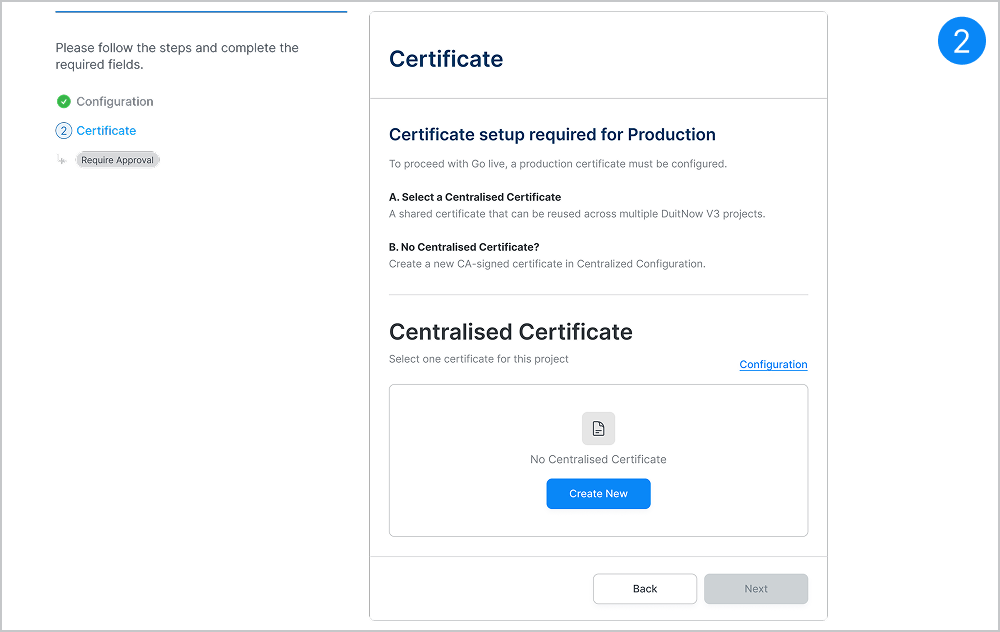Click the step 2 circle icon
This screenshot has height=632, width=1000.
tap(64, 131)
